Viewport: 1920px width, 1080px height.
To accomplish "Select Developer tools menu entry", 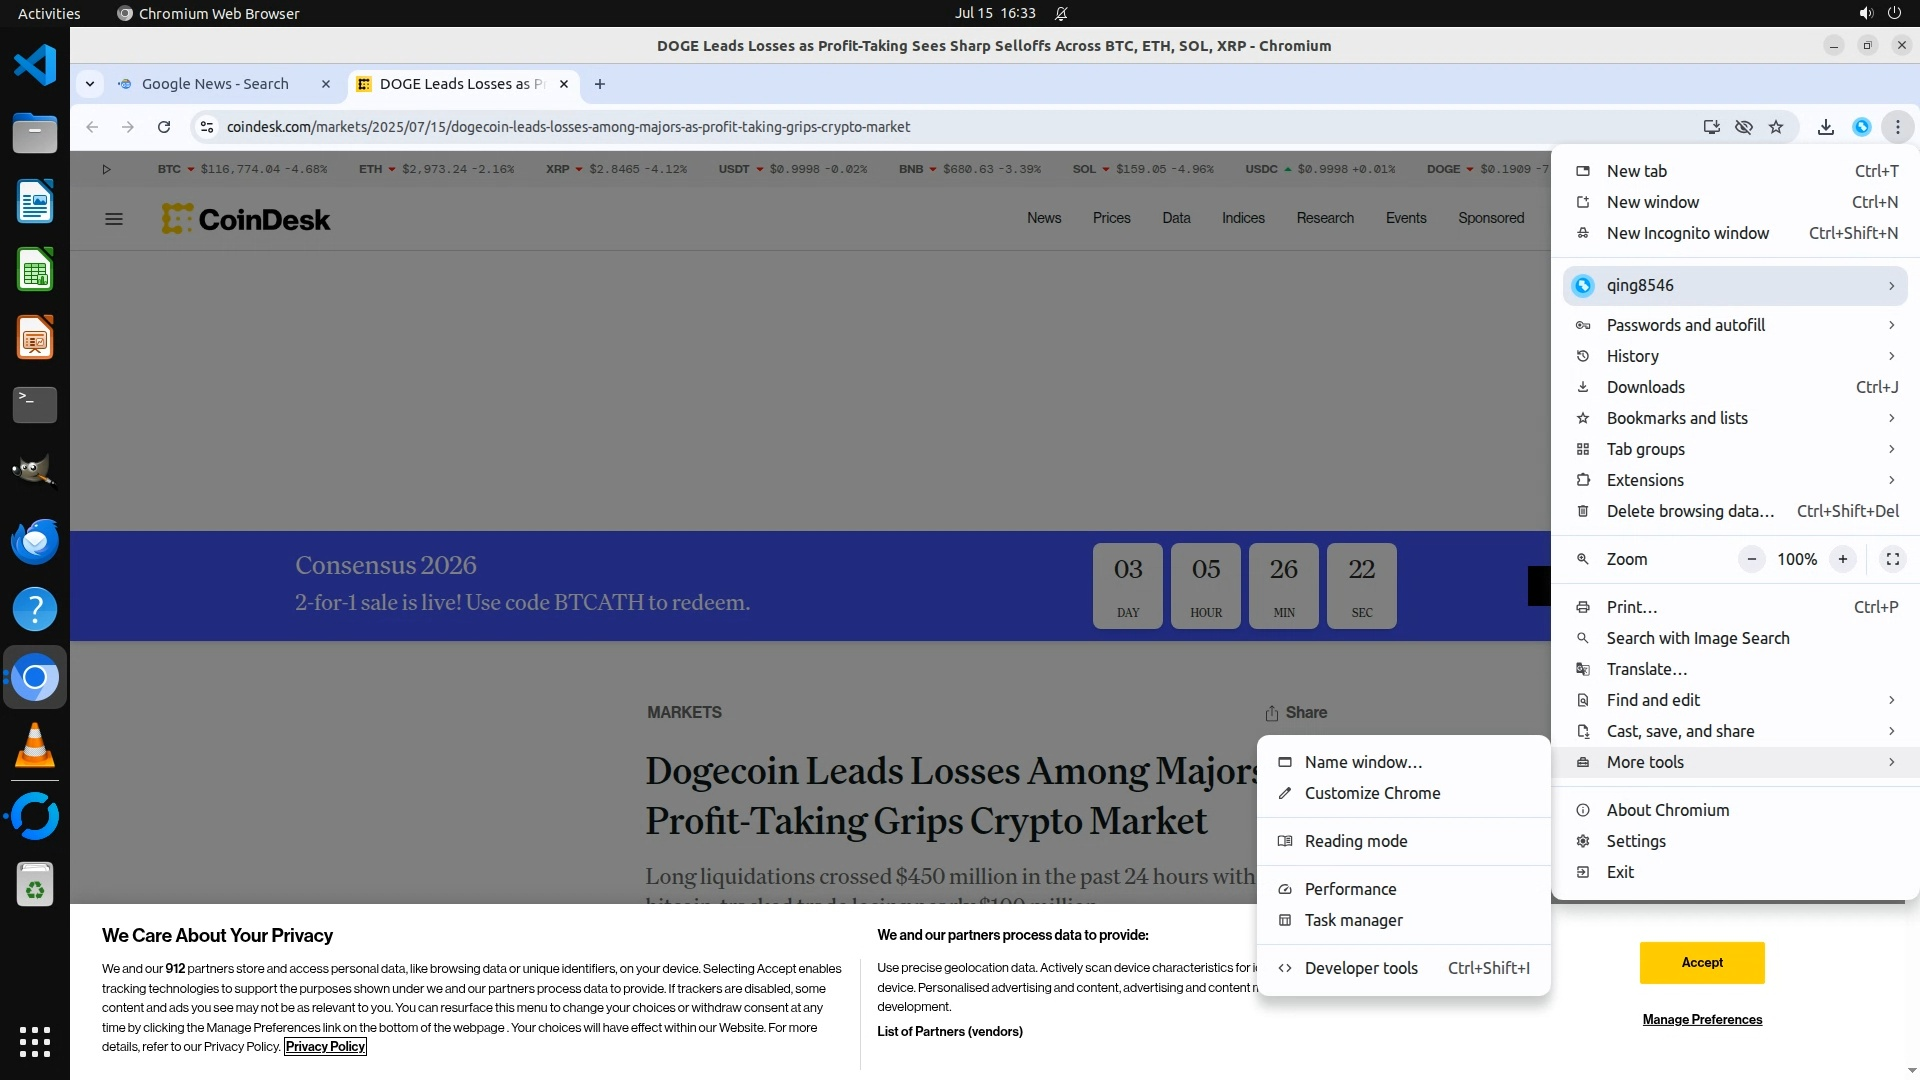I will [1360, 968].
